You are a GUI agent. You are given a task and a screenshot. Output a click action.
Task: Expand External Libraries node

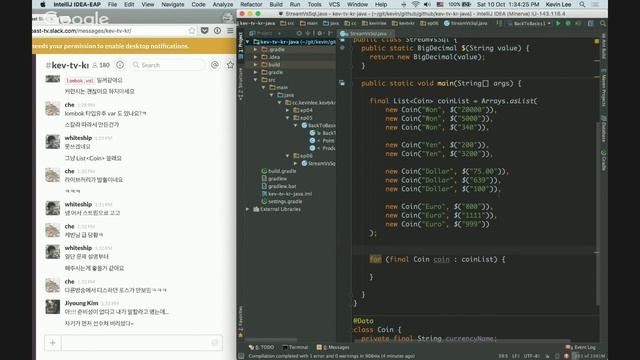pos(248,209)
